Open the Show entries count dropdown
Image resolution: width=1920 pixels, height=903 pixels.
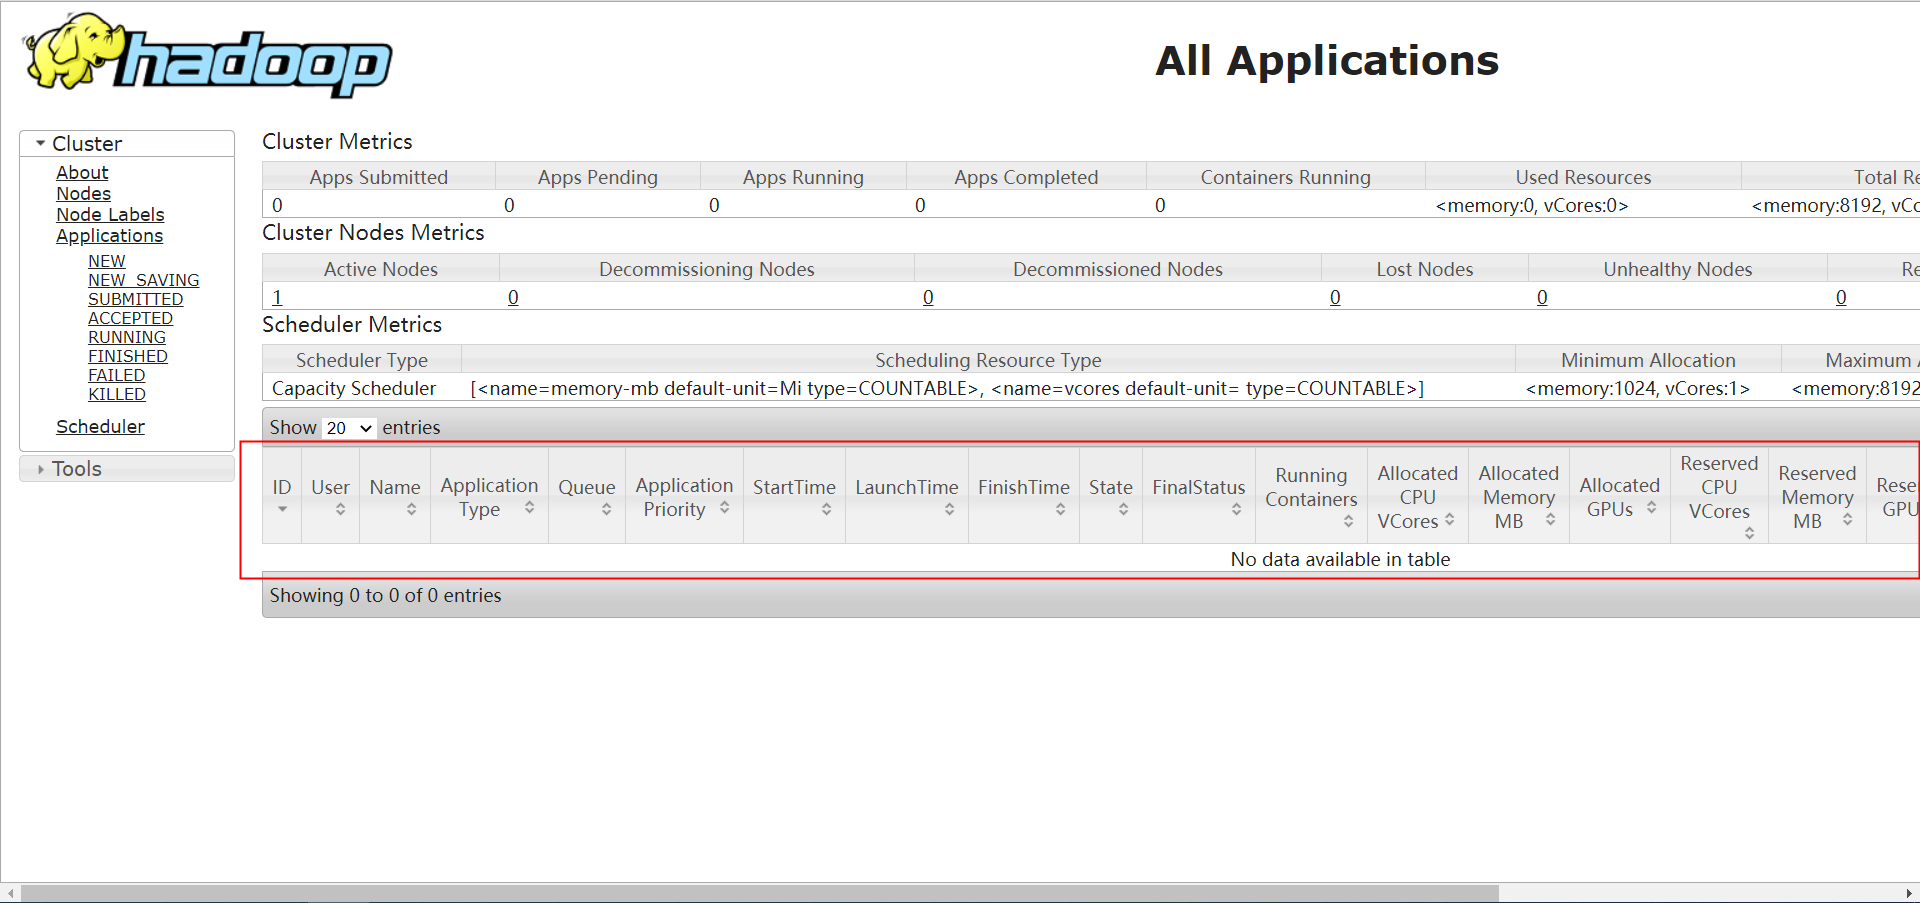[x=349, y=428]
